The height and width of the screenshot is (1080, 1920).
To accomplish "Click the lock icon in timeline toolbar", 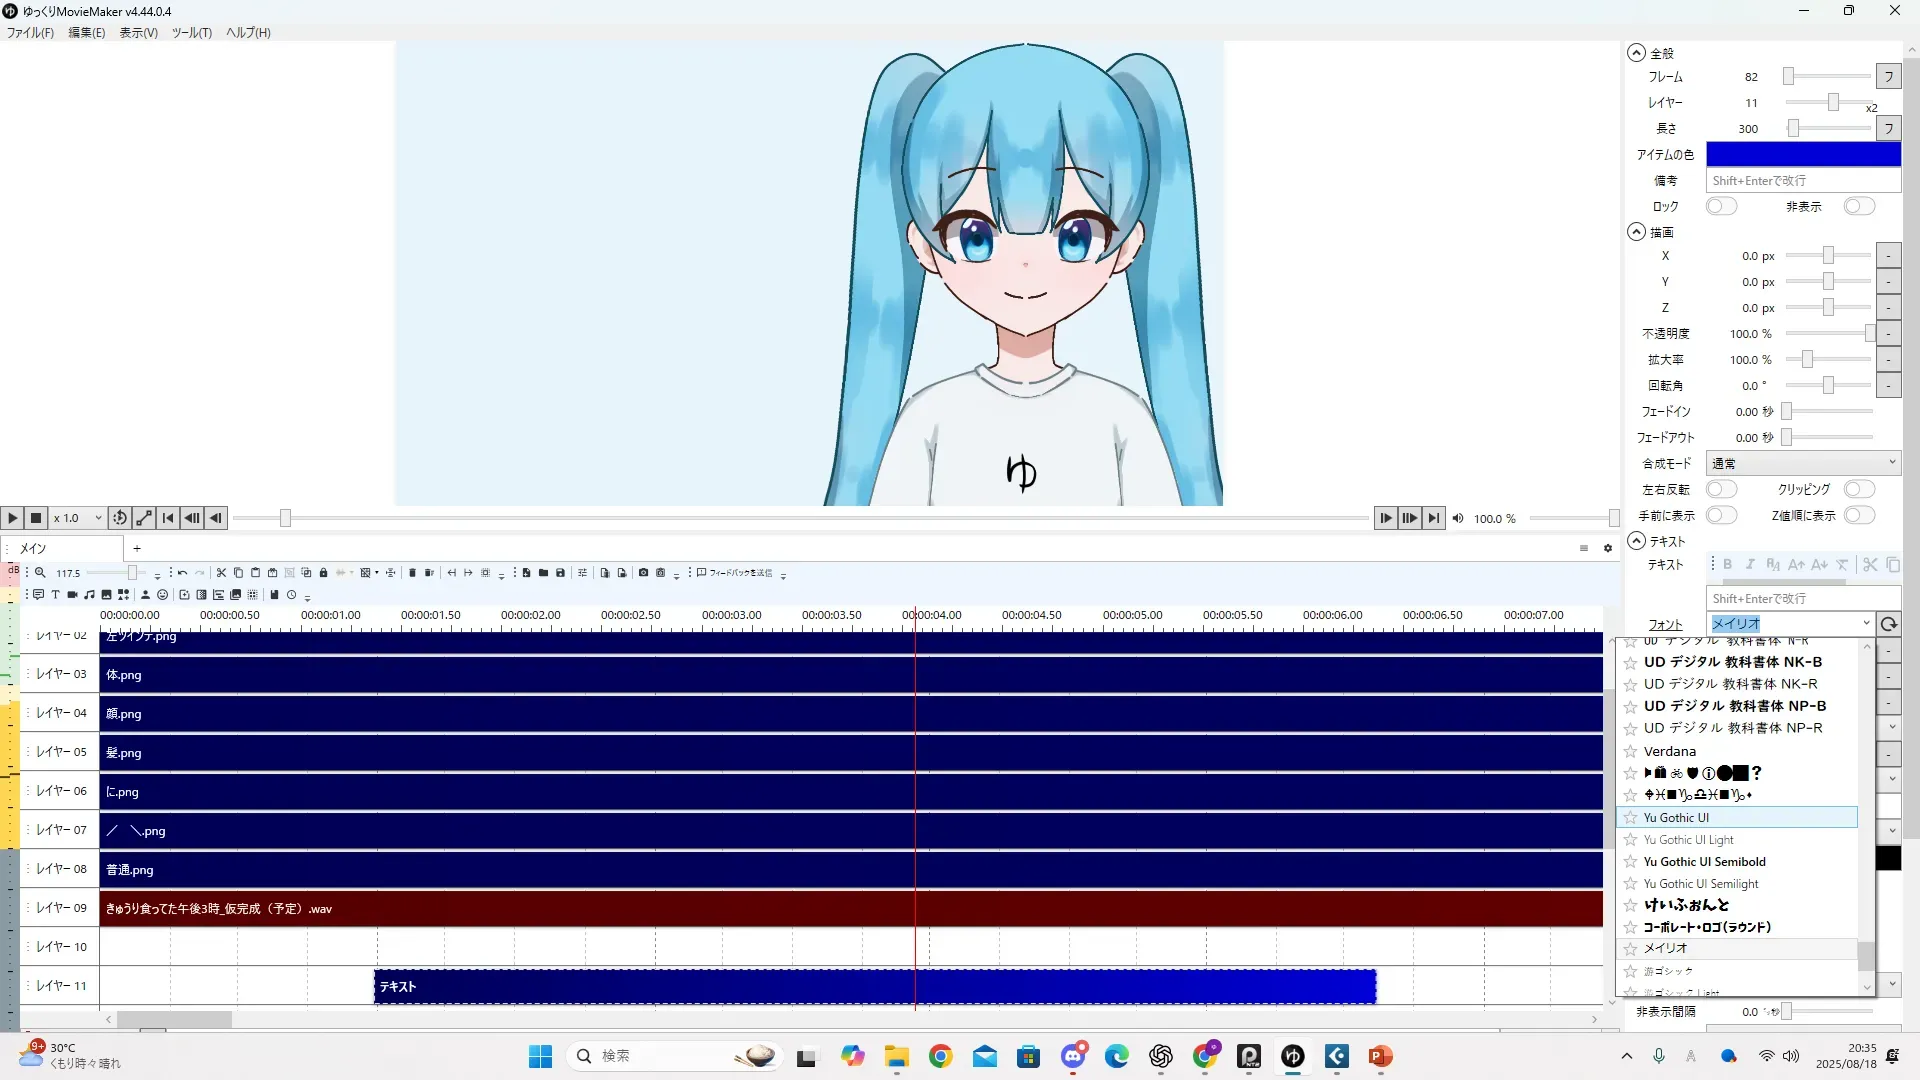I will (x=323, y=573).
